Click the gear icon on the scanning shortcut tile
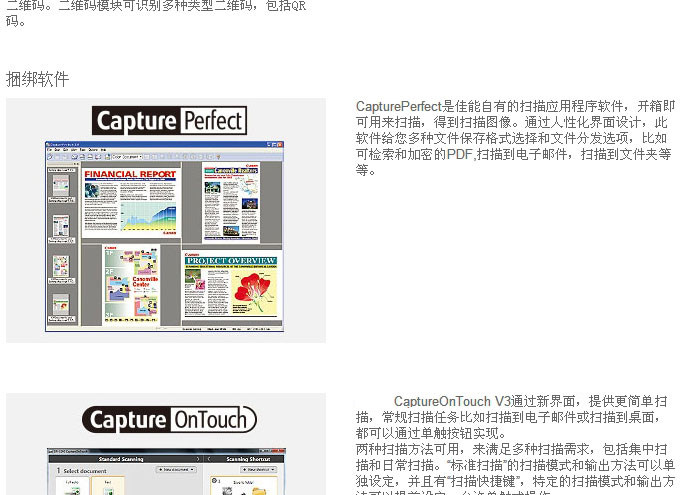Screen dimensions: 690x495 pyautogui.click(x=214, y=480)
